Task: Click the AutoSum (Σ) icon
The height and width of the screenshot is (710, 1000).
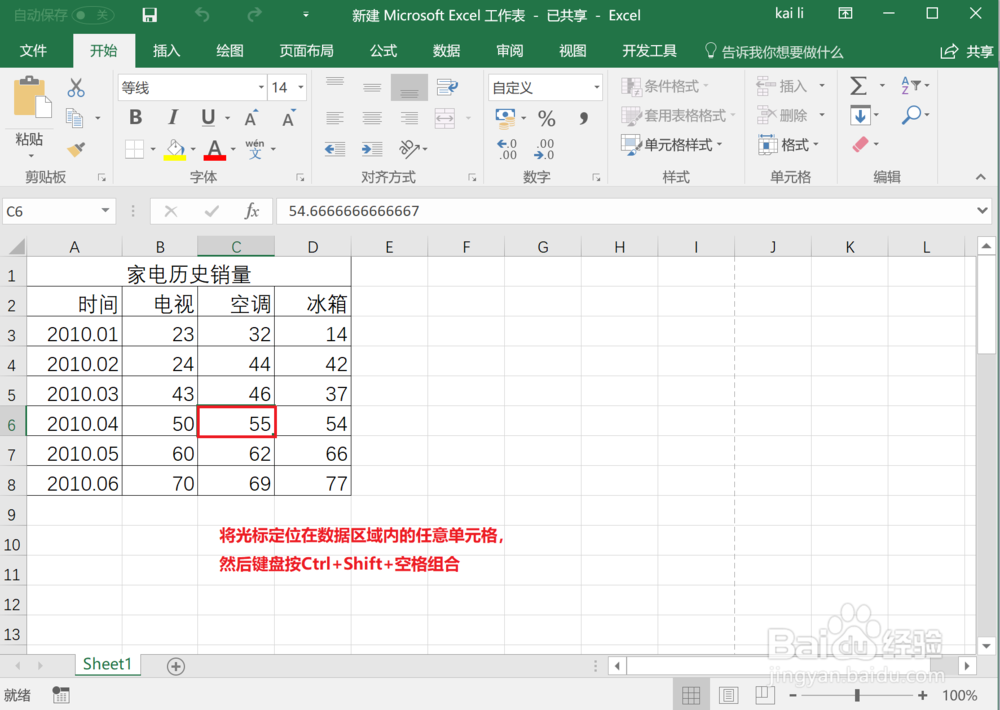Action: coord(857,87)
